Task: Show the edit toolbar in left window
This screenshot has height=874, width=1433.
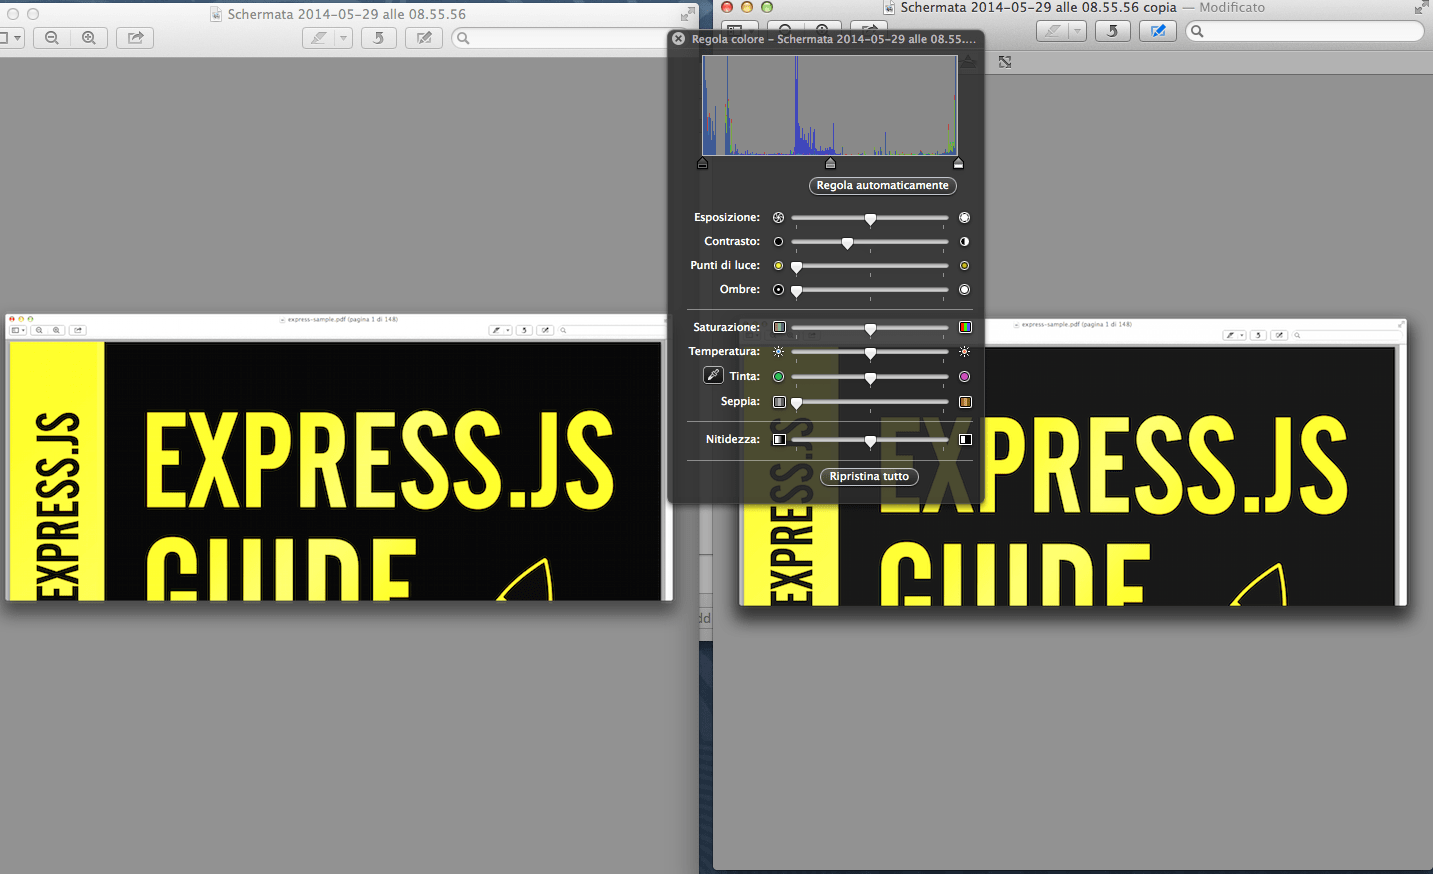Action: [x=424, y=38]
